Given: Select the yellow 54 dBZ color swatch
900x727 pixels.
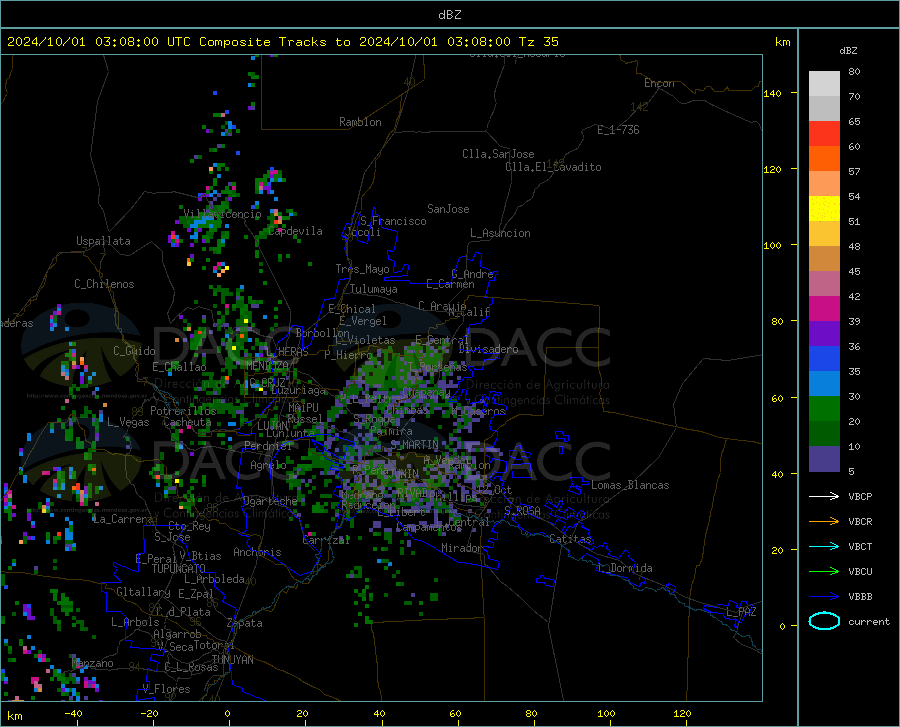Looking at the screenshot, I should 824,209.
